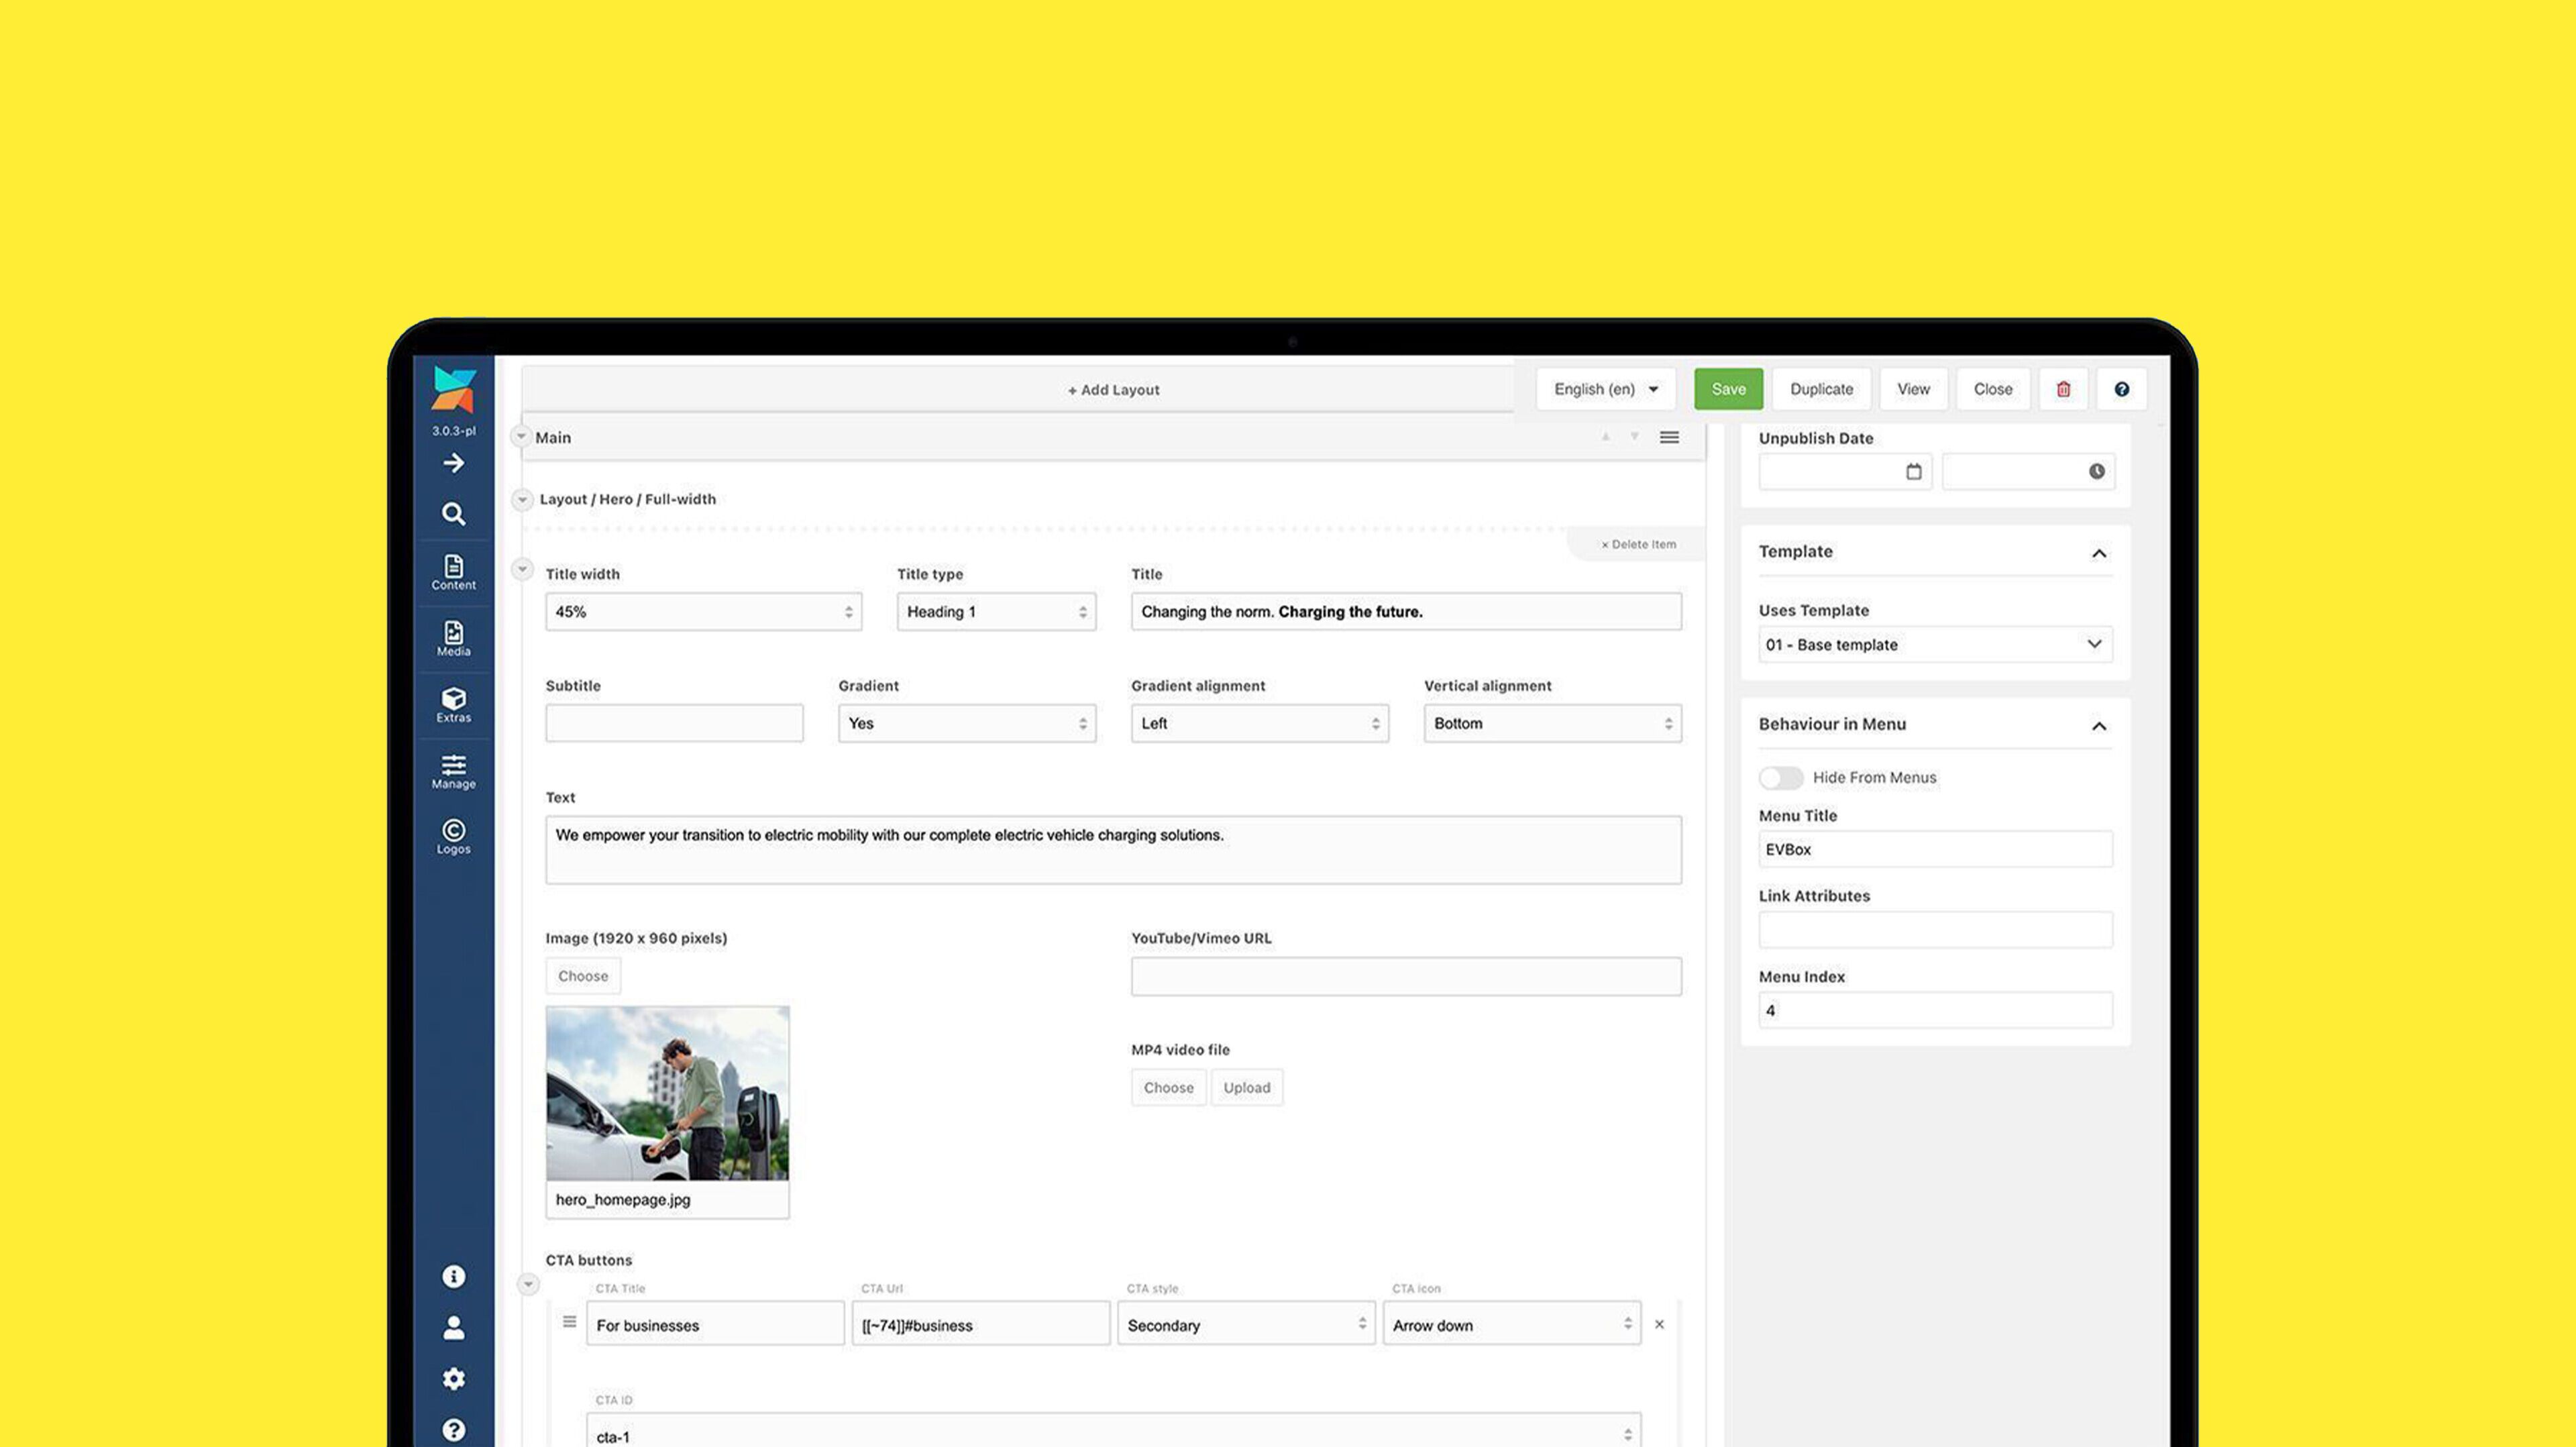Focus the Unpublish time input
Image resolution: width=2576 pixels, height=1447 pixels.
point(2028,471)
